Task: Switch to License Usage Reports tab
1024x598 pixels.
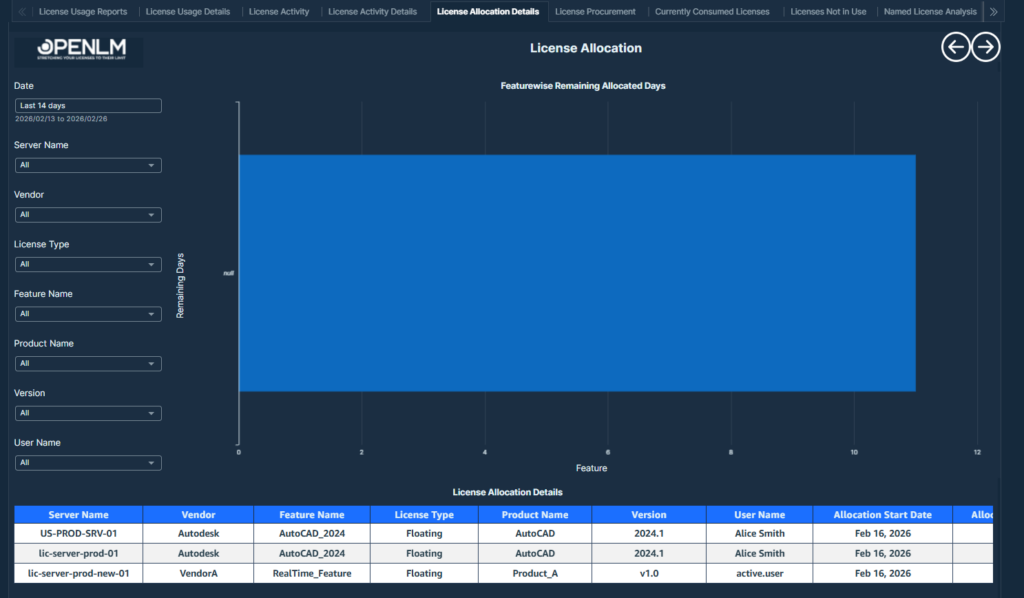Action: [83, 12]
